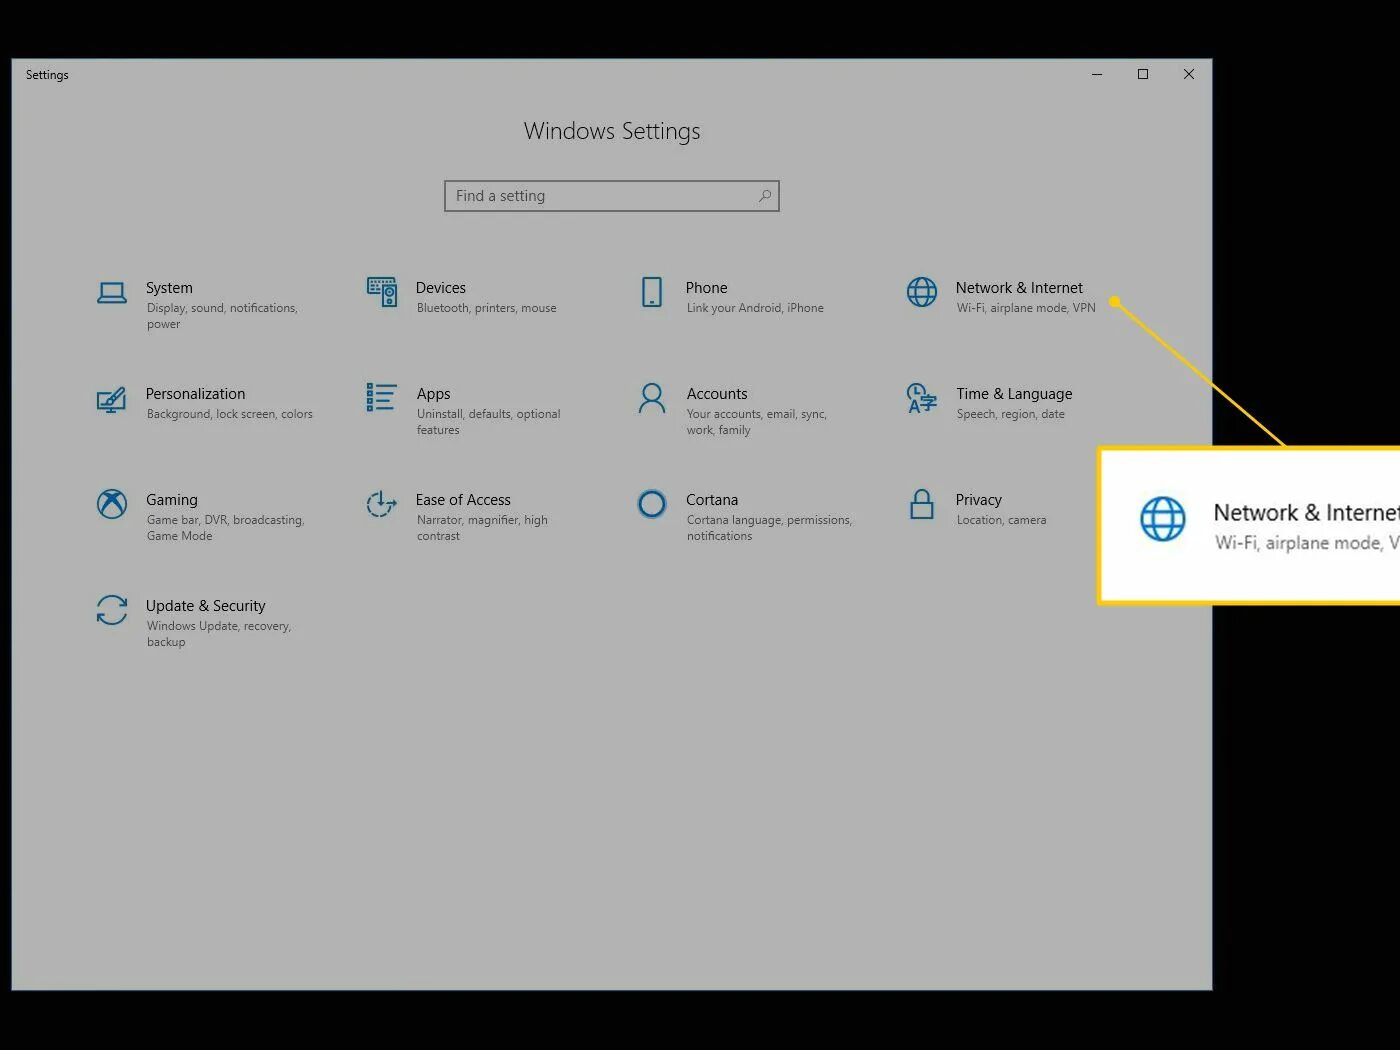Viewport: 1400px width, 1050px height.
Task: Open the Apps list icon
Action: [382, 398]
